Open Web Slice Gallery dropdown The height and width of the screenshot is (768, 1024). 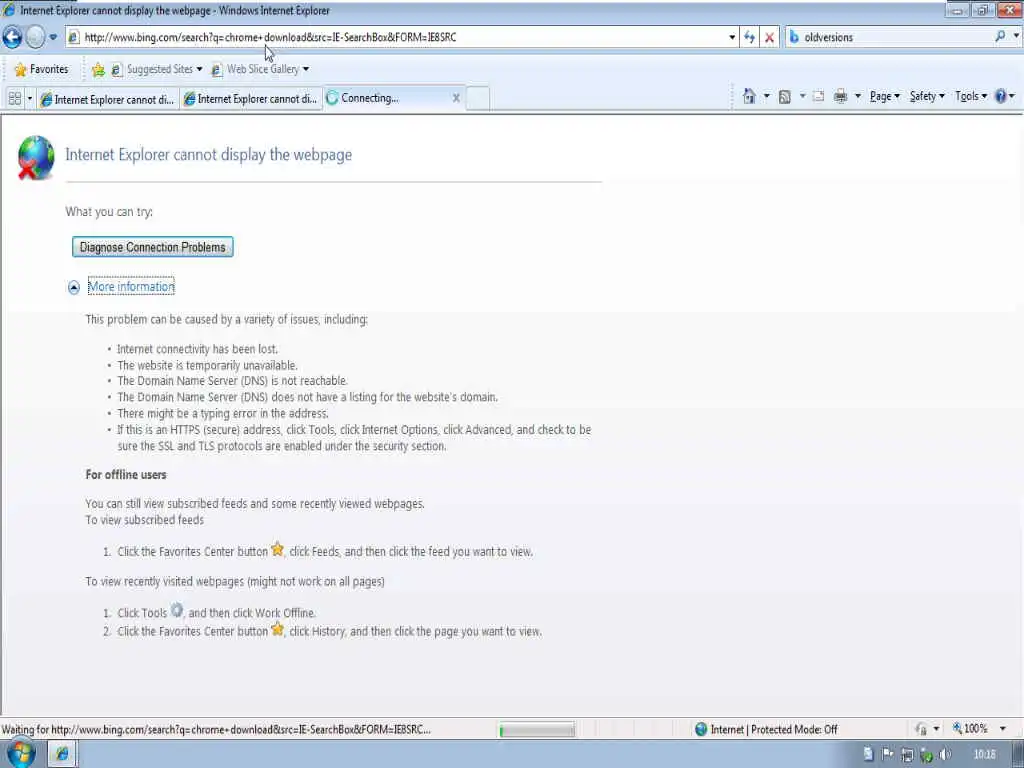[260, 69]
